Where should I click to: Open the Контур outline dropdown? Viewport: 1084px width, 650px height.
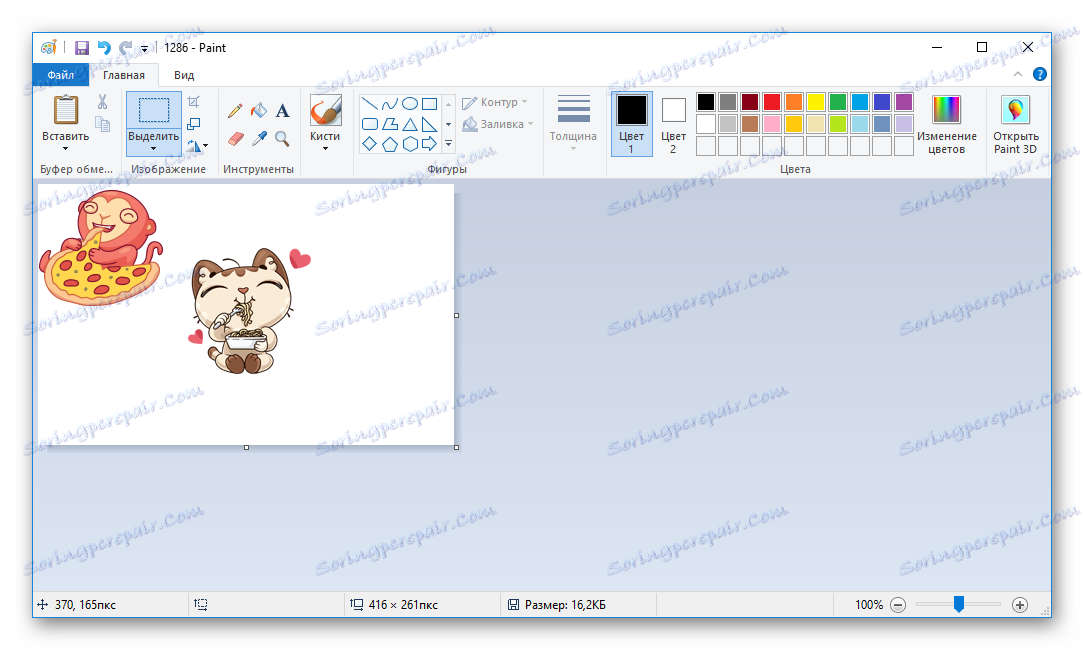tap(494, 102)
